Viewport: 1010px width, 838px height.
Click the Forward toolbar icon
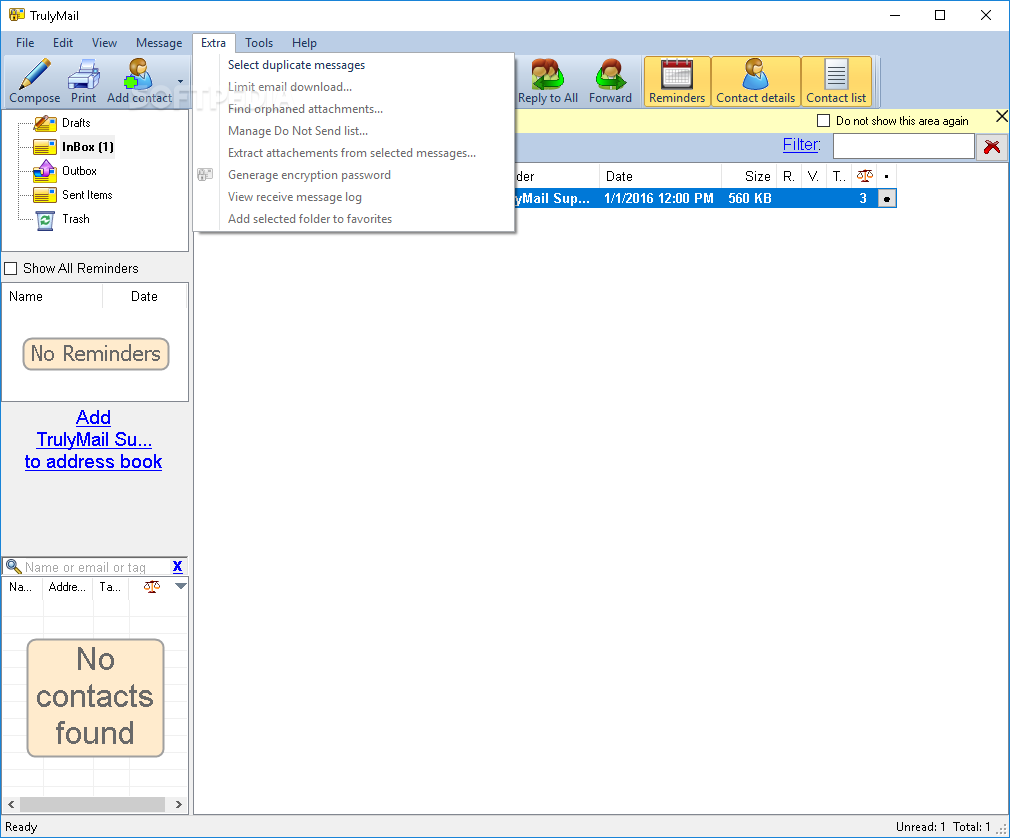610,74
